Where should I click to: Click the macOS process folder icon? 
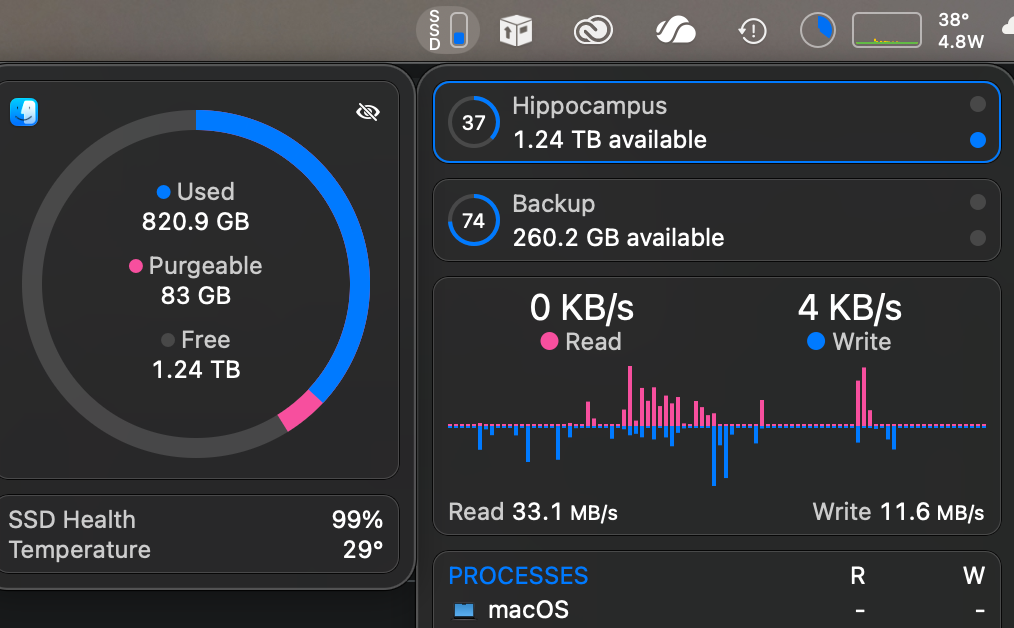[x=464, y=609]
